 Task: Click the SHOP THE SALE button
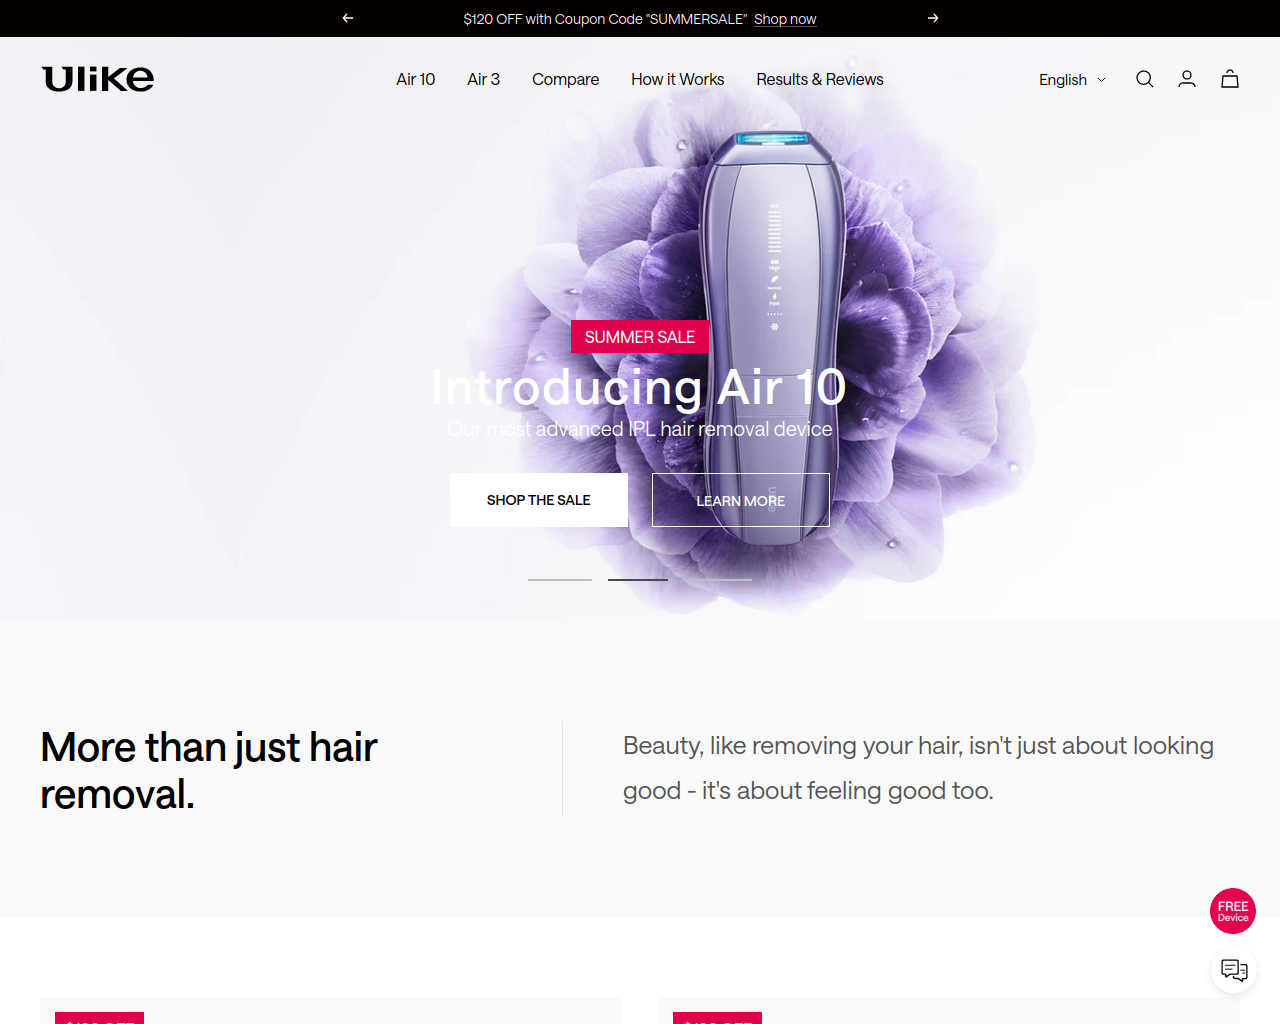(539, 500)
